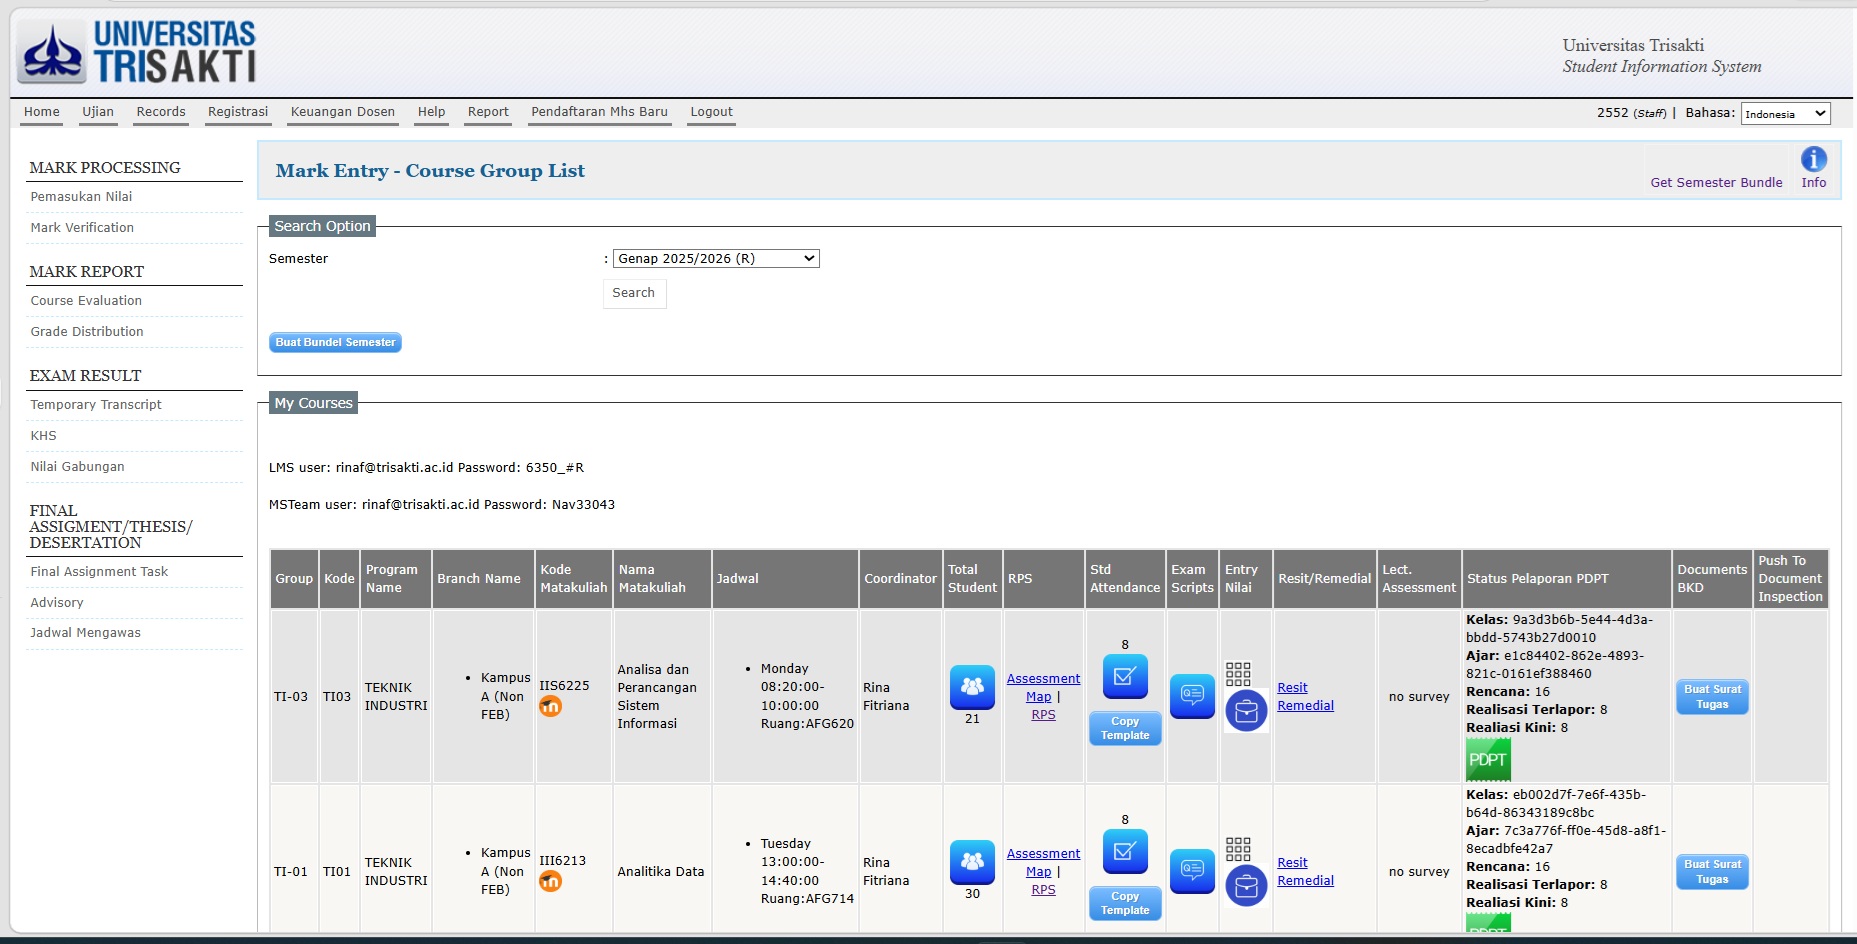The width and height of the screenshot is (1857, 944).
Task: Open Grade Distribution in sidebar
Action: (x=87, y=331)
